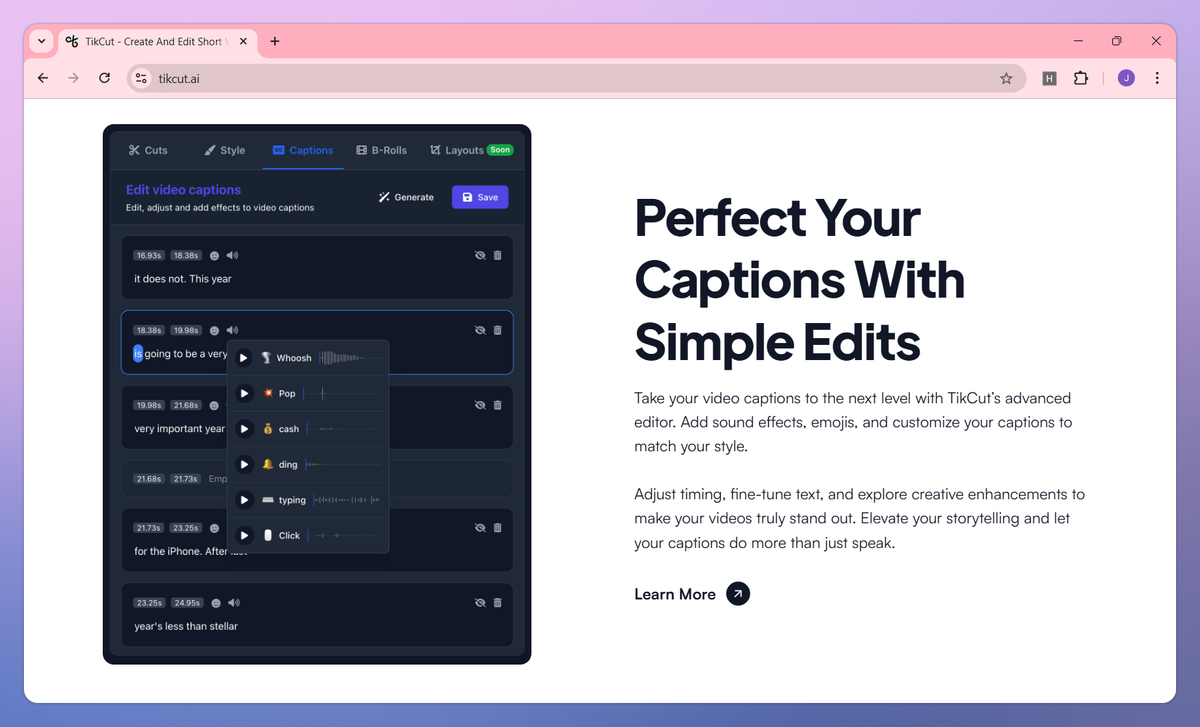Go back to the previous page
Viewport: 1200px width, 727px height.
point(42,78)
